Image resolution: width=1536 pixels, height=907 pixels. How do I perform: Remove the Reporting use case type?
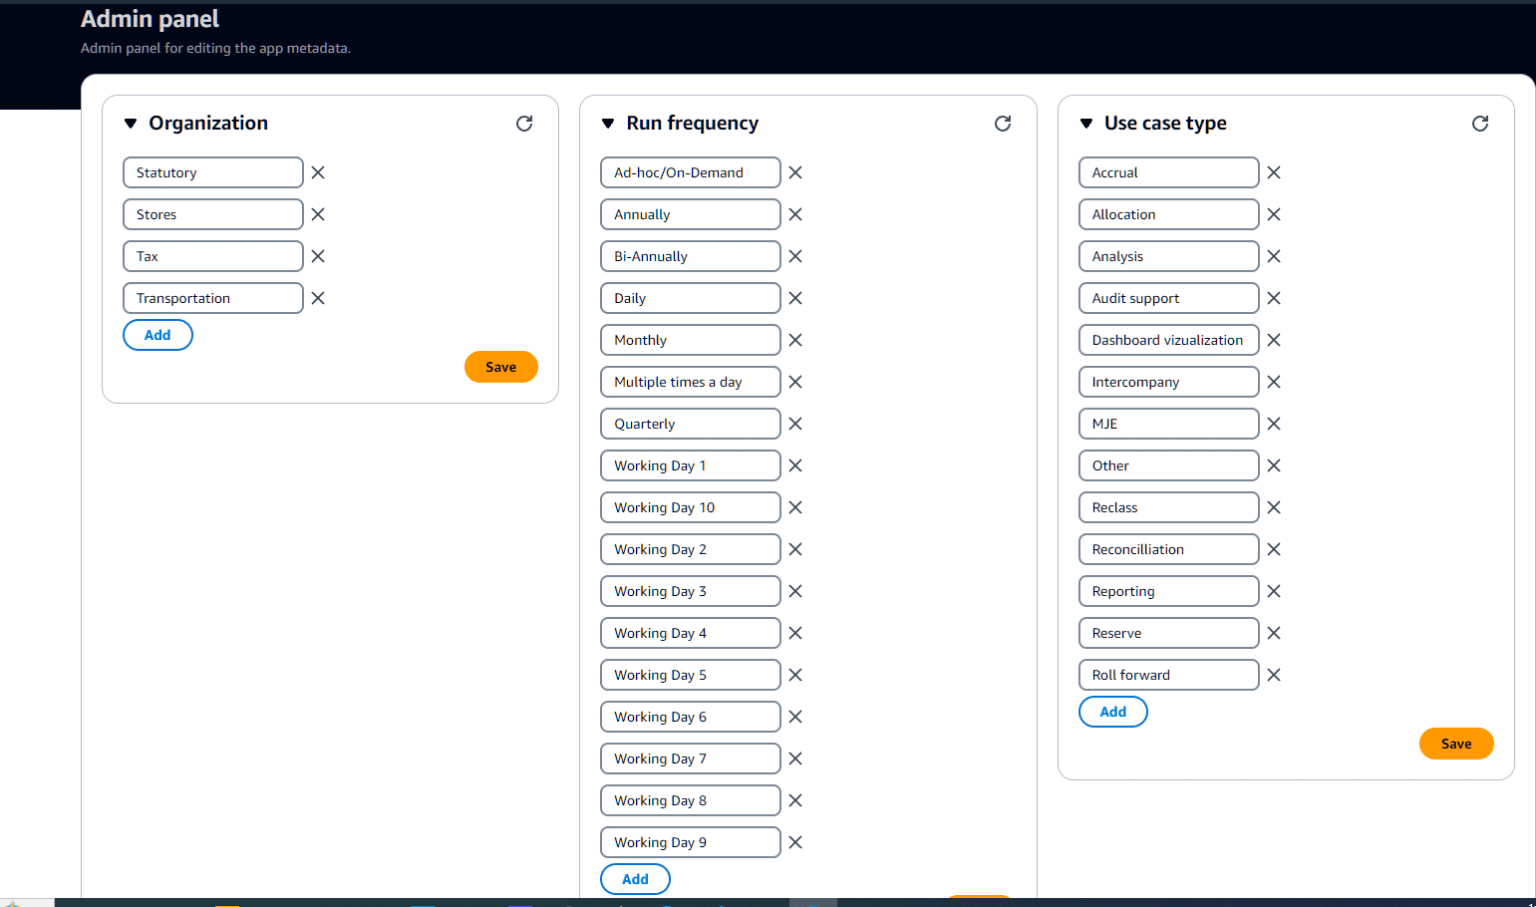click(x=1273, y=590)
